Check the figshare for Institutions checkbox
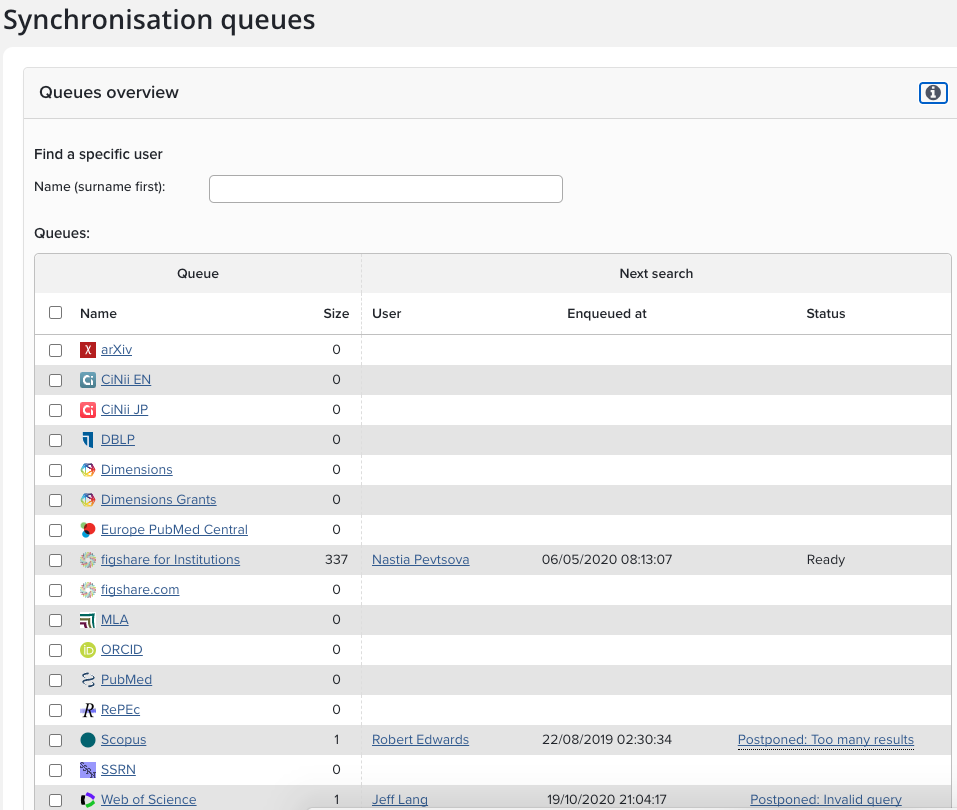The image size is (957, 810). 56,560
